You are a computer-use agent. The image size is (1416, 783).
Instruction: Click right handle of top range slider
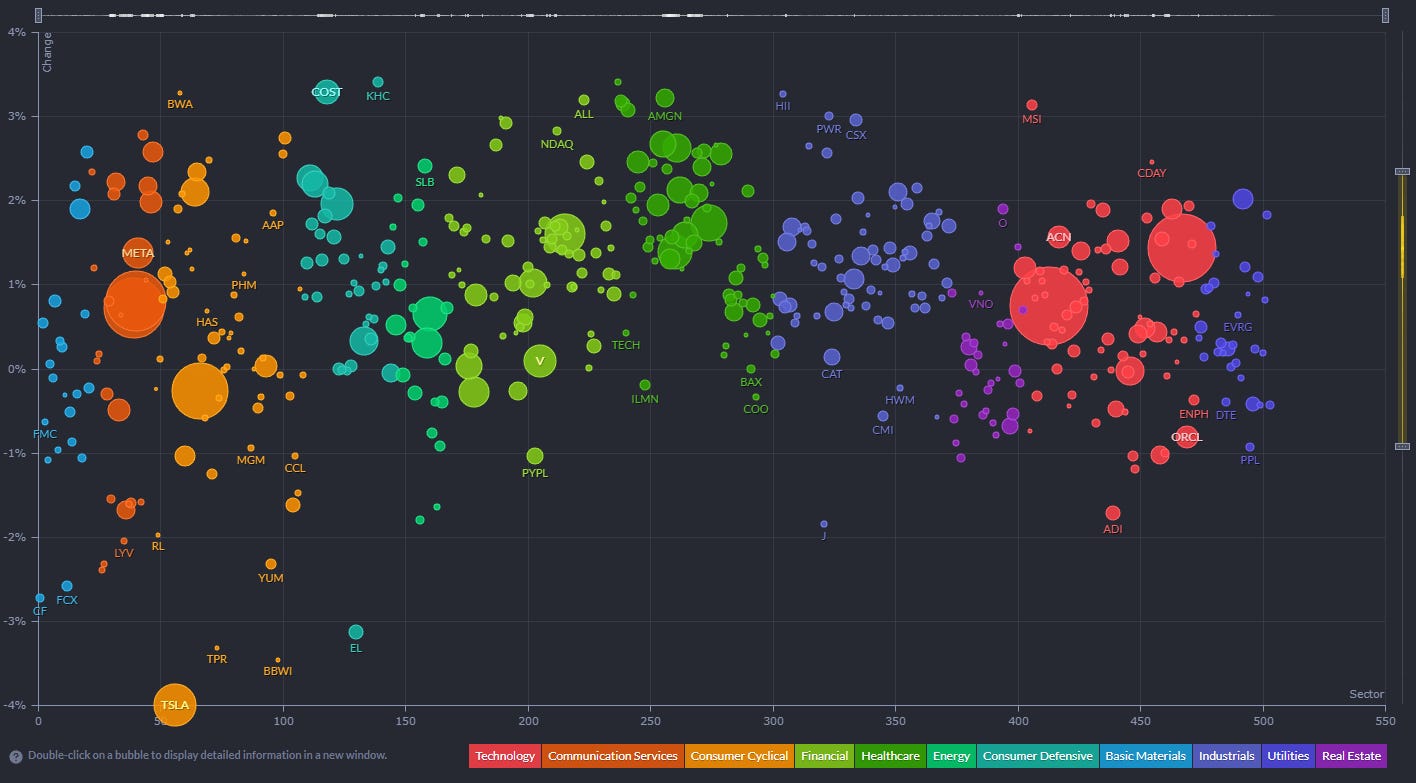tap(1385, 15)
